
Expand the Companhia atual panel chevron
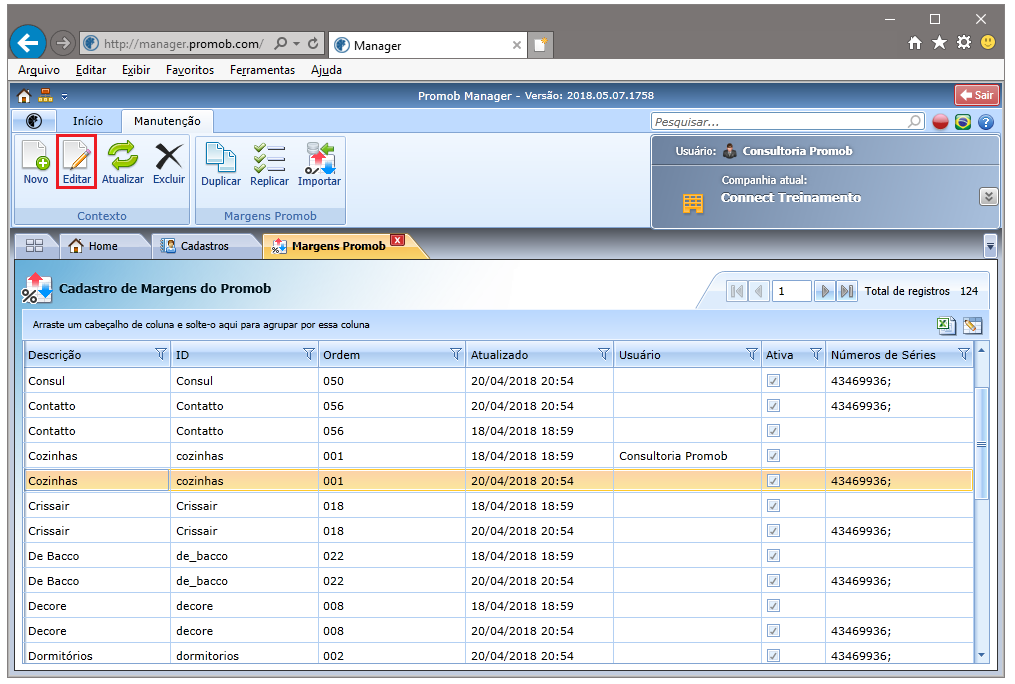[x=988, y=197]
